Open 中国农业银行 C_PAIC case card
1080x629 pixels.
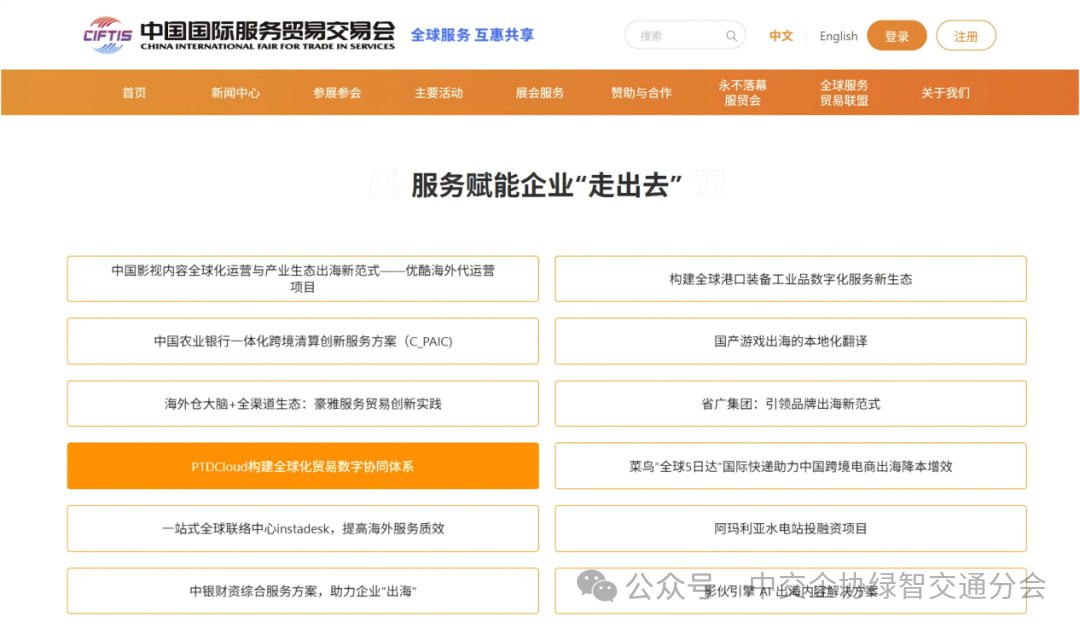tap(302, 341)
